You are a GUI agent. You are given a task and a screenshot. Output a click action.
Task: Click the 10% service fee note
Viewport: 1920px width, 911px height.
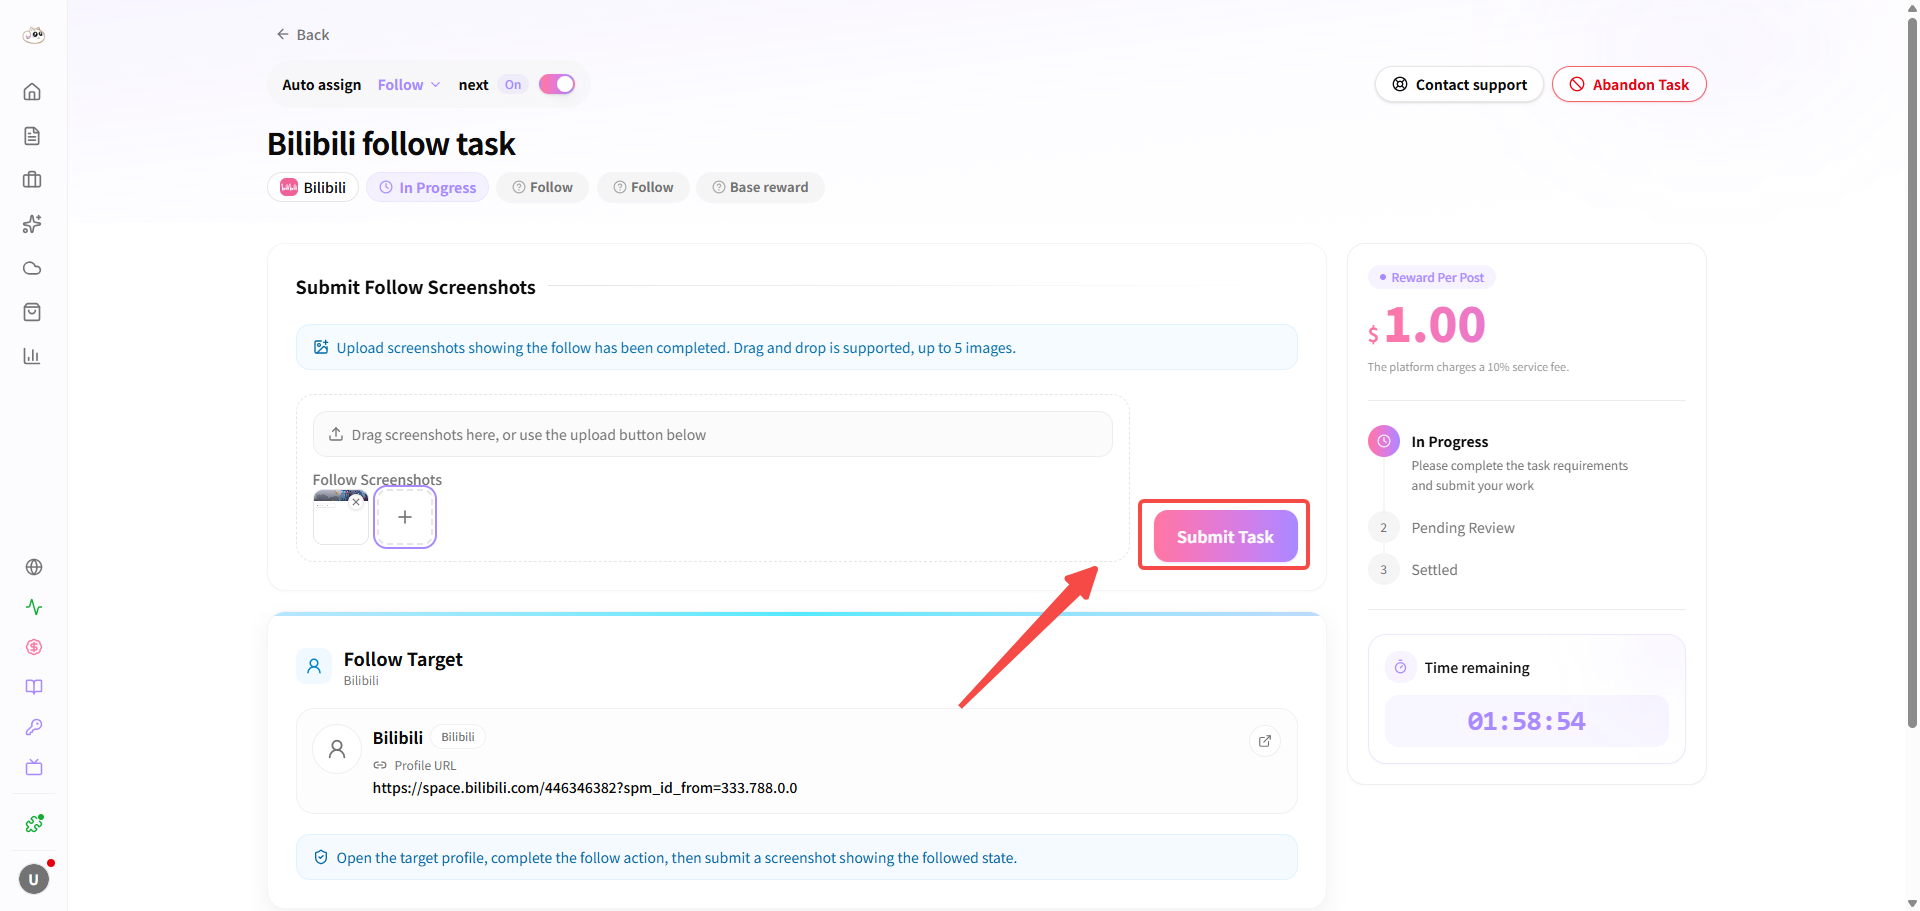pyautogui.click(x=1468, y=367)
